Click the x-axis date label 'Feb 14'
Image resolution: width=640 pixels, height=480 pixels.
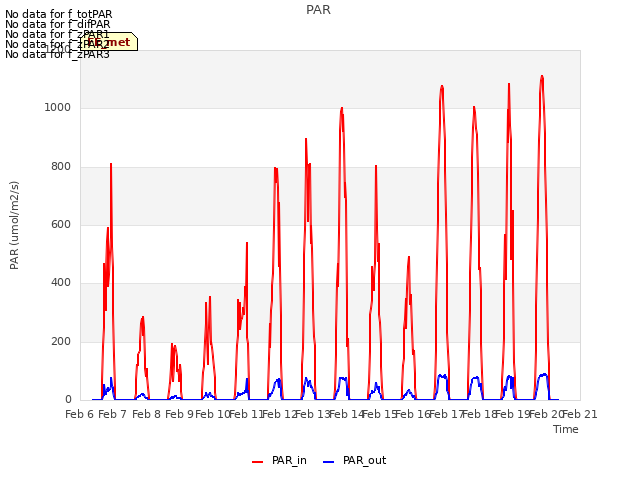(346, 415)
